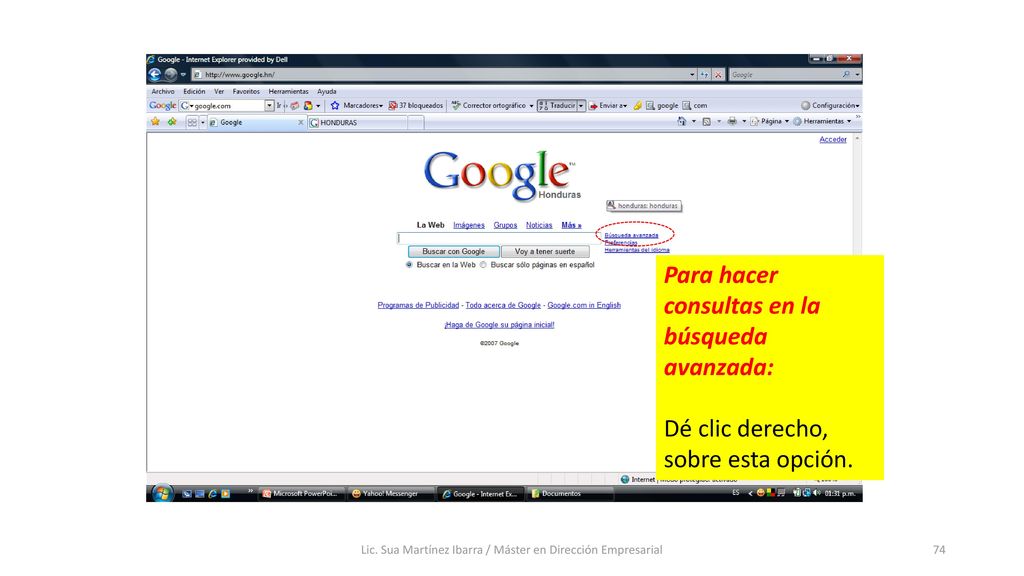The width and height of the screenshot is (1024, 576).
Task: Click the Documentos taskbar button
Action: click(570, 494)
